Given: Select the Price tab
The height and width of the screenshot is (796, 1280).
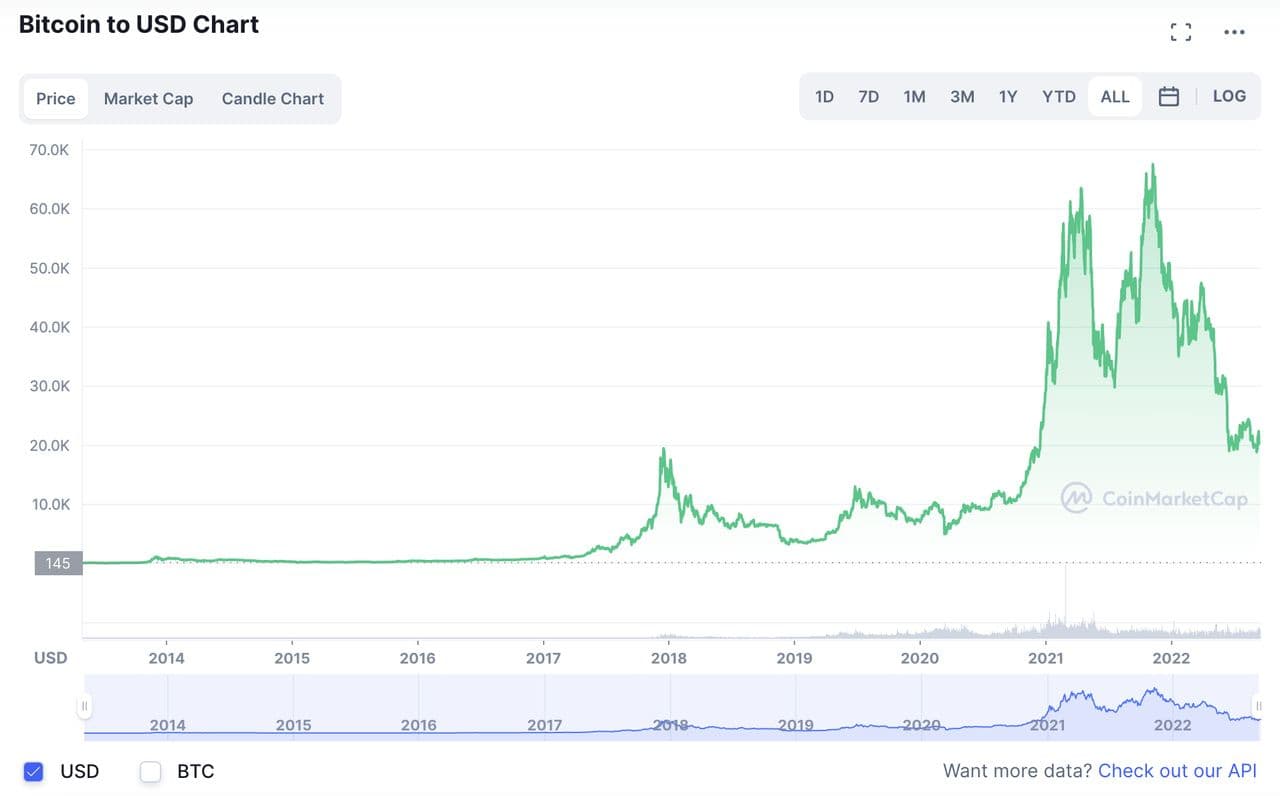Looking at the screenshot, I should coord(56,98).
